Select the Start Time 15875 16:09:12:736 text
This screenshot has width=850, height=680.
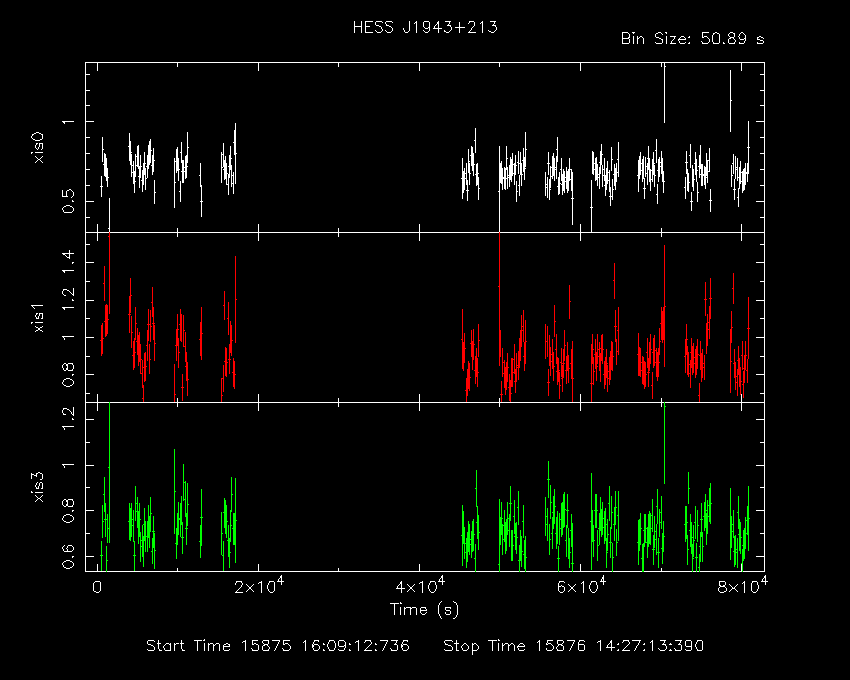(x=278, y=646)
